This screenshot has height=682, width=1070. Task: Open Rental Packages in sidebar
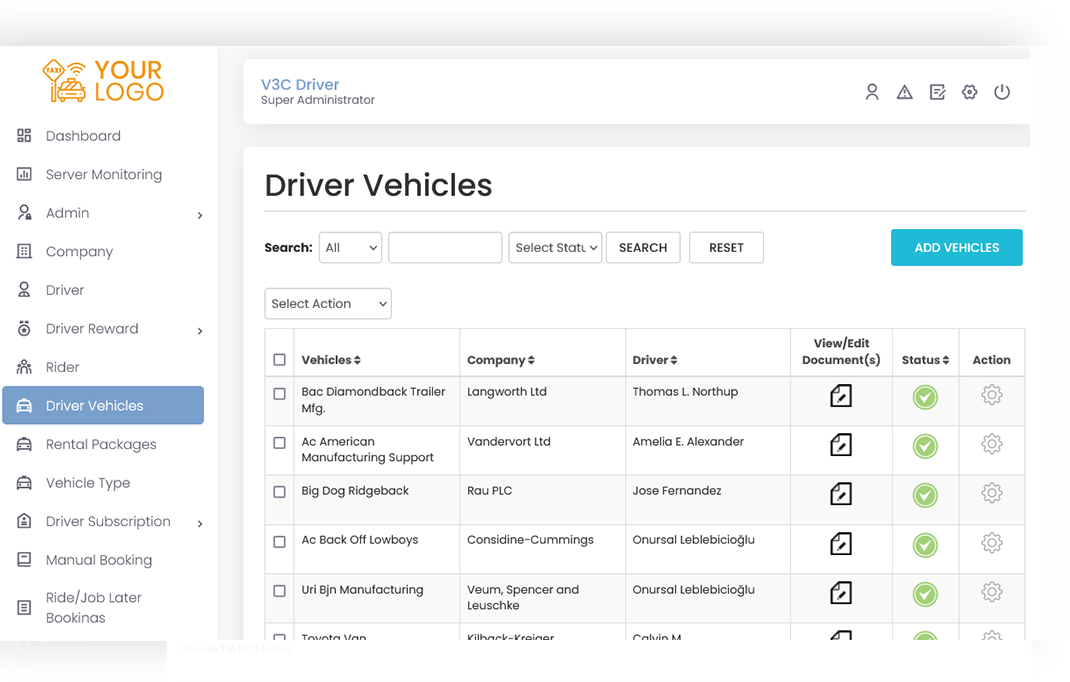[x=103, y=444]
